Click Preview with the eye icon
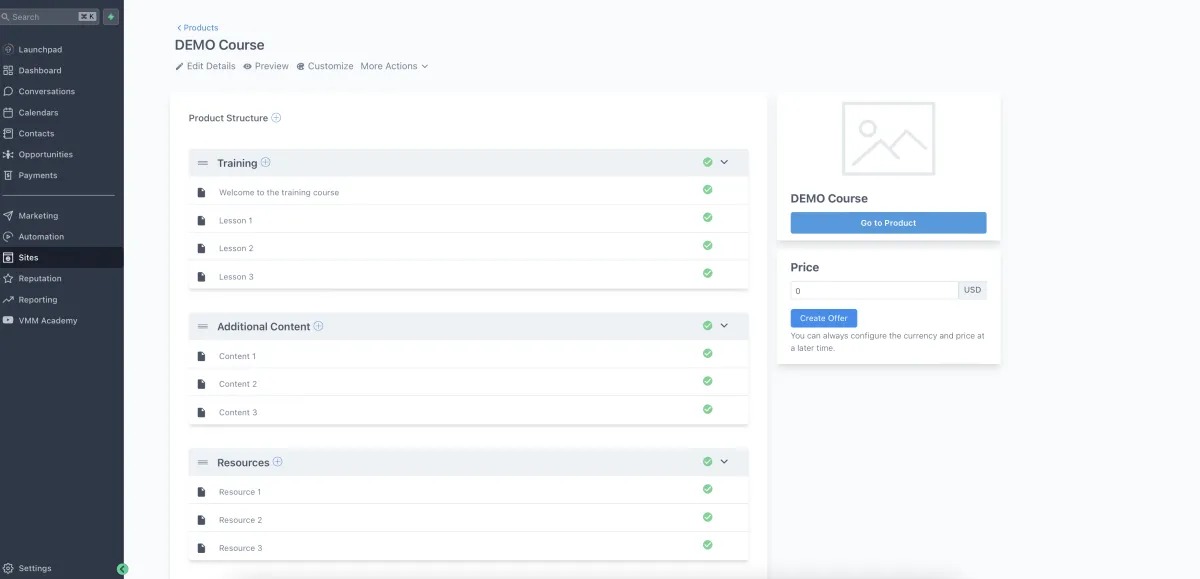The image size is (1200, 579). coord(266,66)
